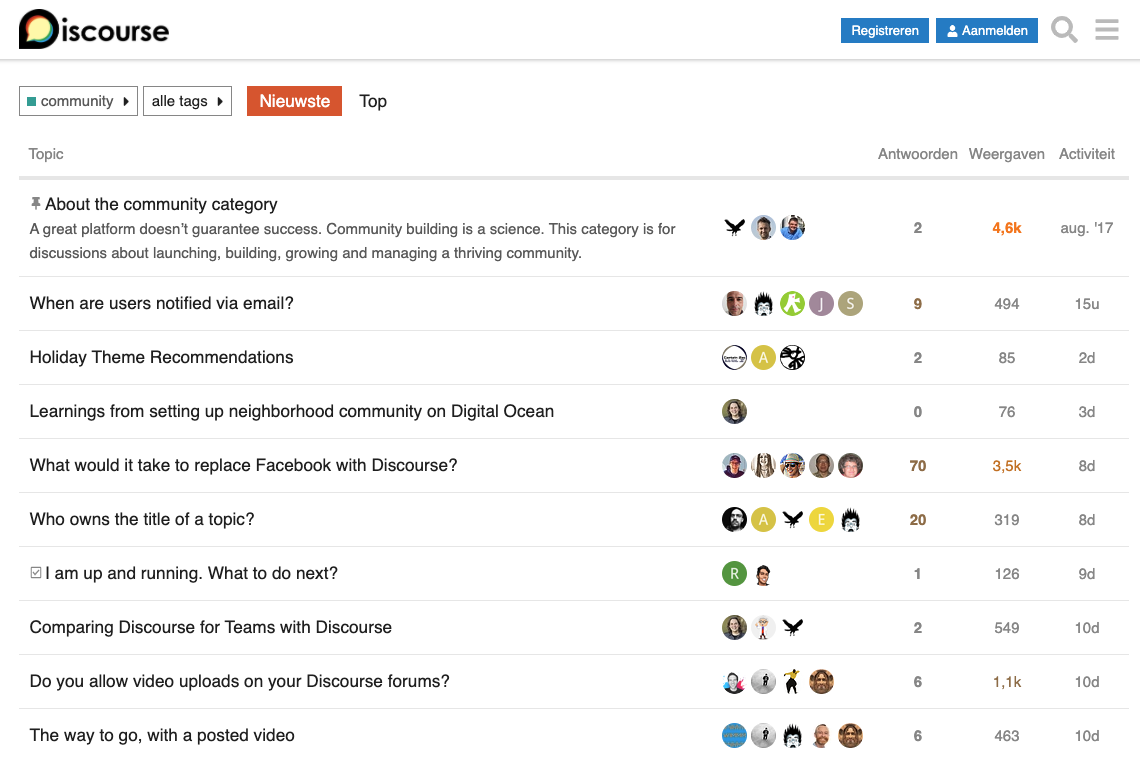Click the 549 views count
1140x761 pixels.
[x=1006, y=628]
